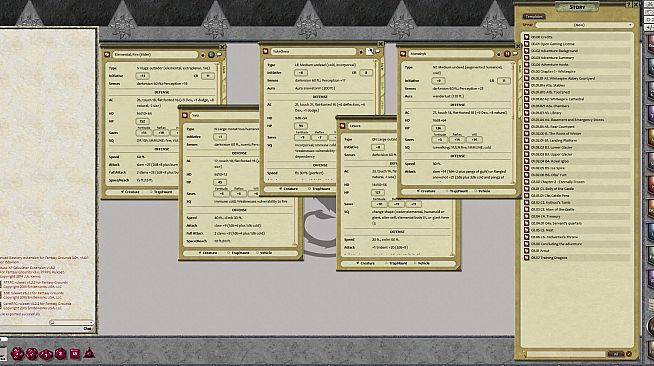This screenshot has width=654, height=366.
Task: Click link icon beside Training Dragons entry
Action: [x=526, y=258]
